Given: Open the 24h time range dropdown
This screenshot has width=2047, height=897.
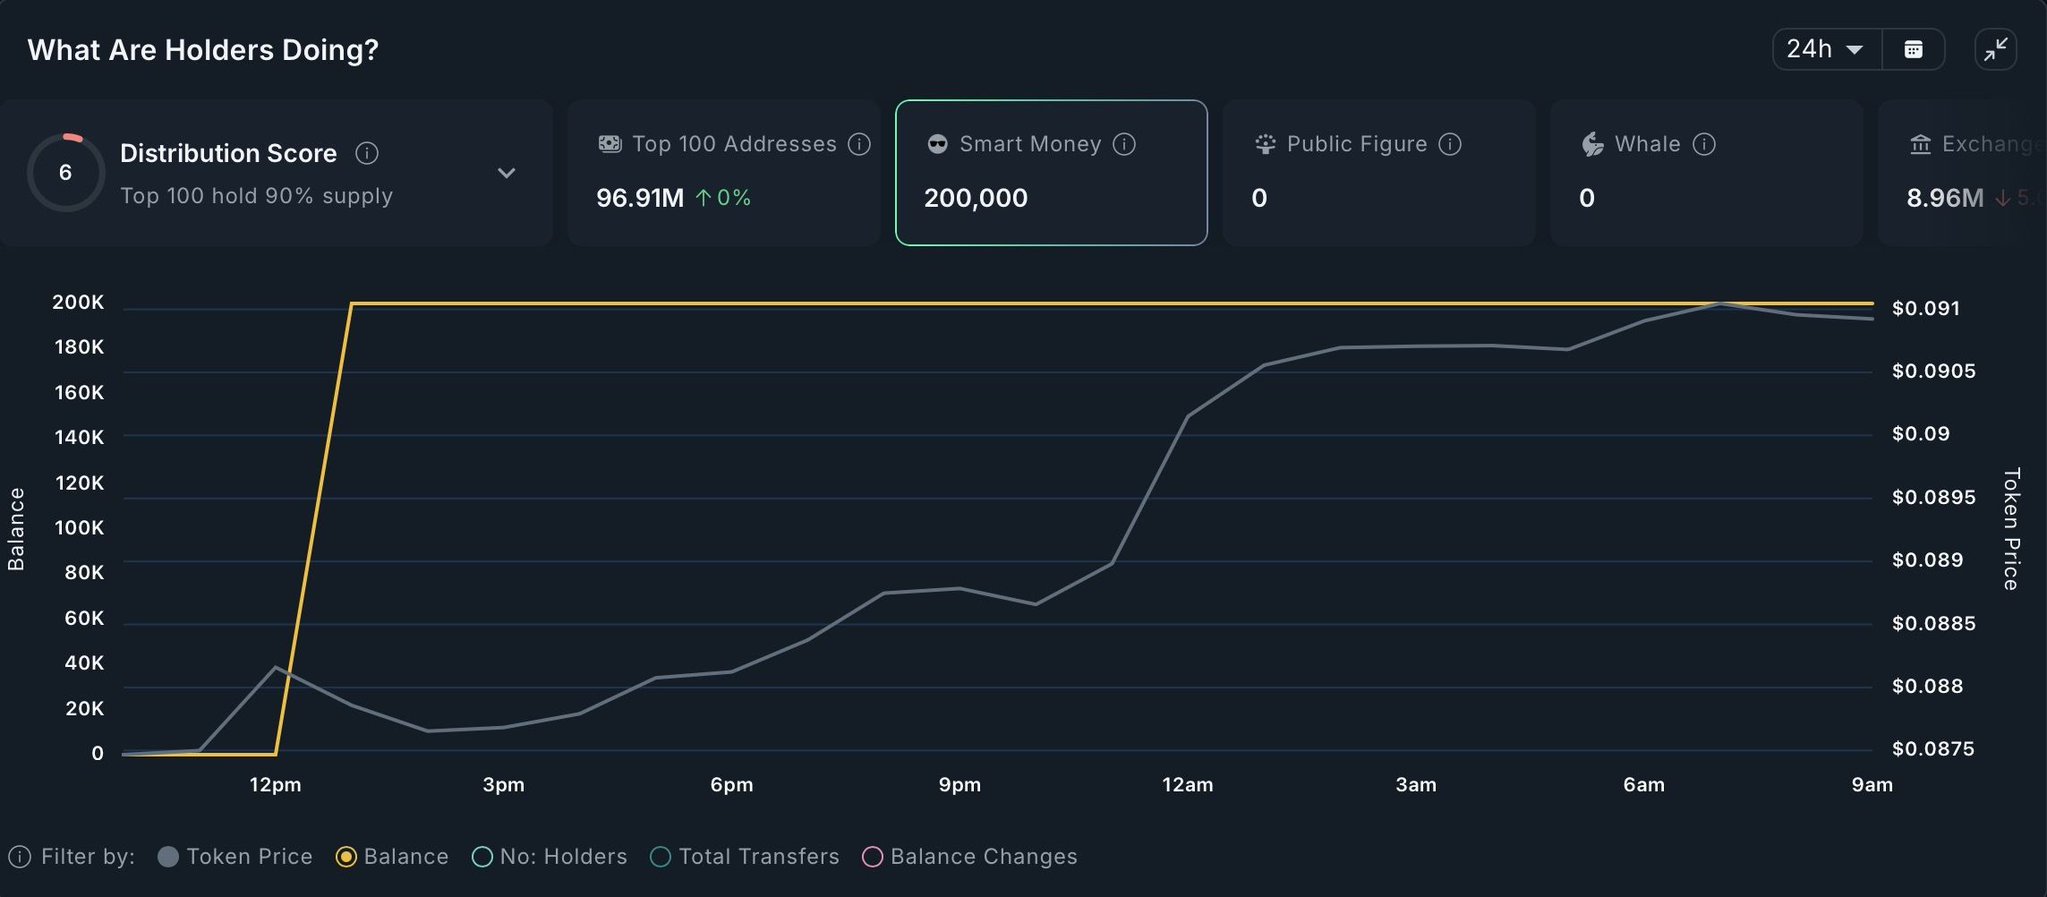Looking at the screenshot, I should [x=1826, y=50].
